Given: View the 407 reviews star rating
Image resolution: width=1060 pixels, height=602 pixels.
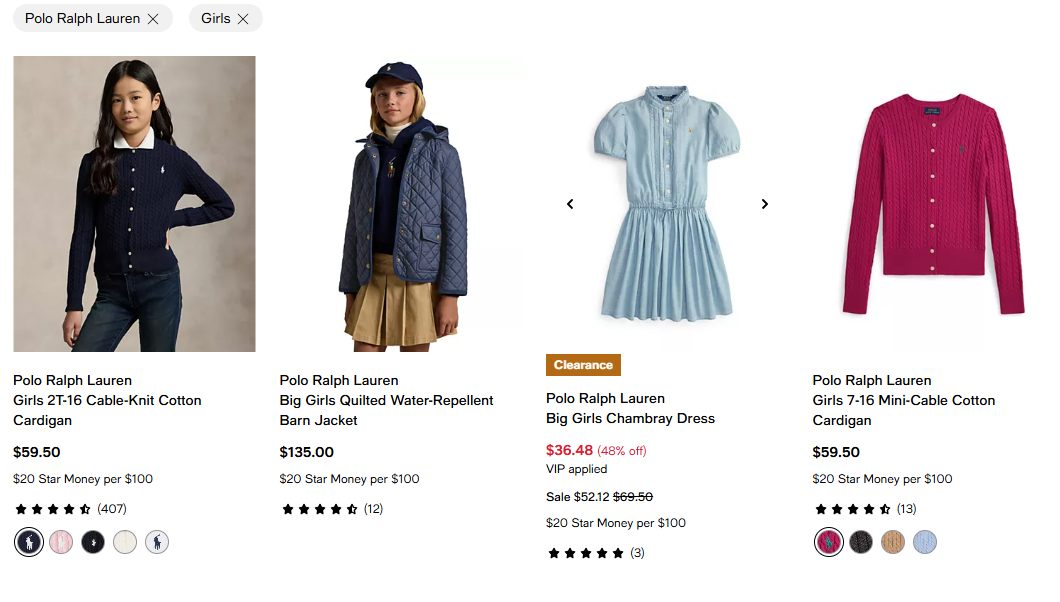Looking at the screenshot, I should pyautogui.click(x=70, y=509).
